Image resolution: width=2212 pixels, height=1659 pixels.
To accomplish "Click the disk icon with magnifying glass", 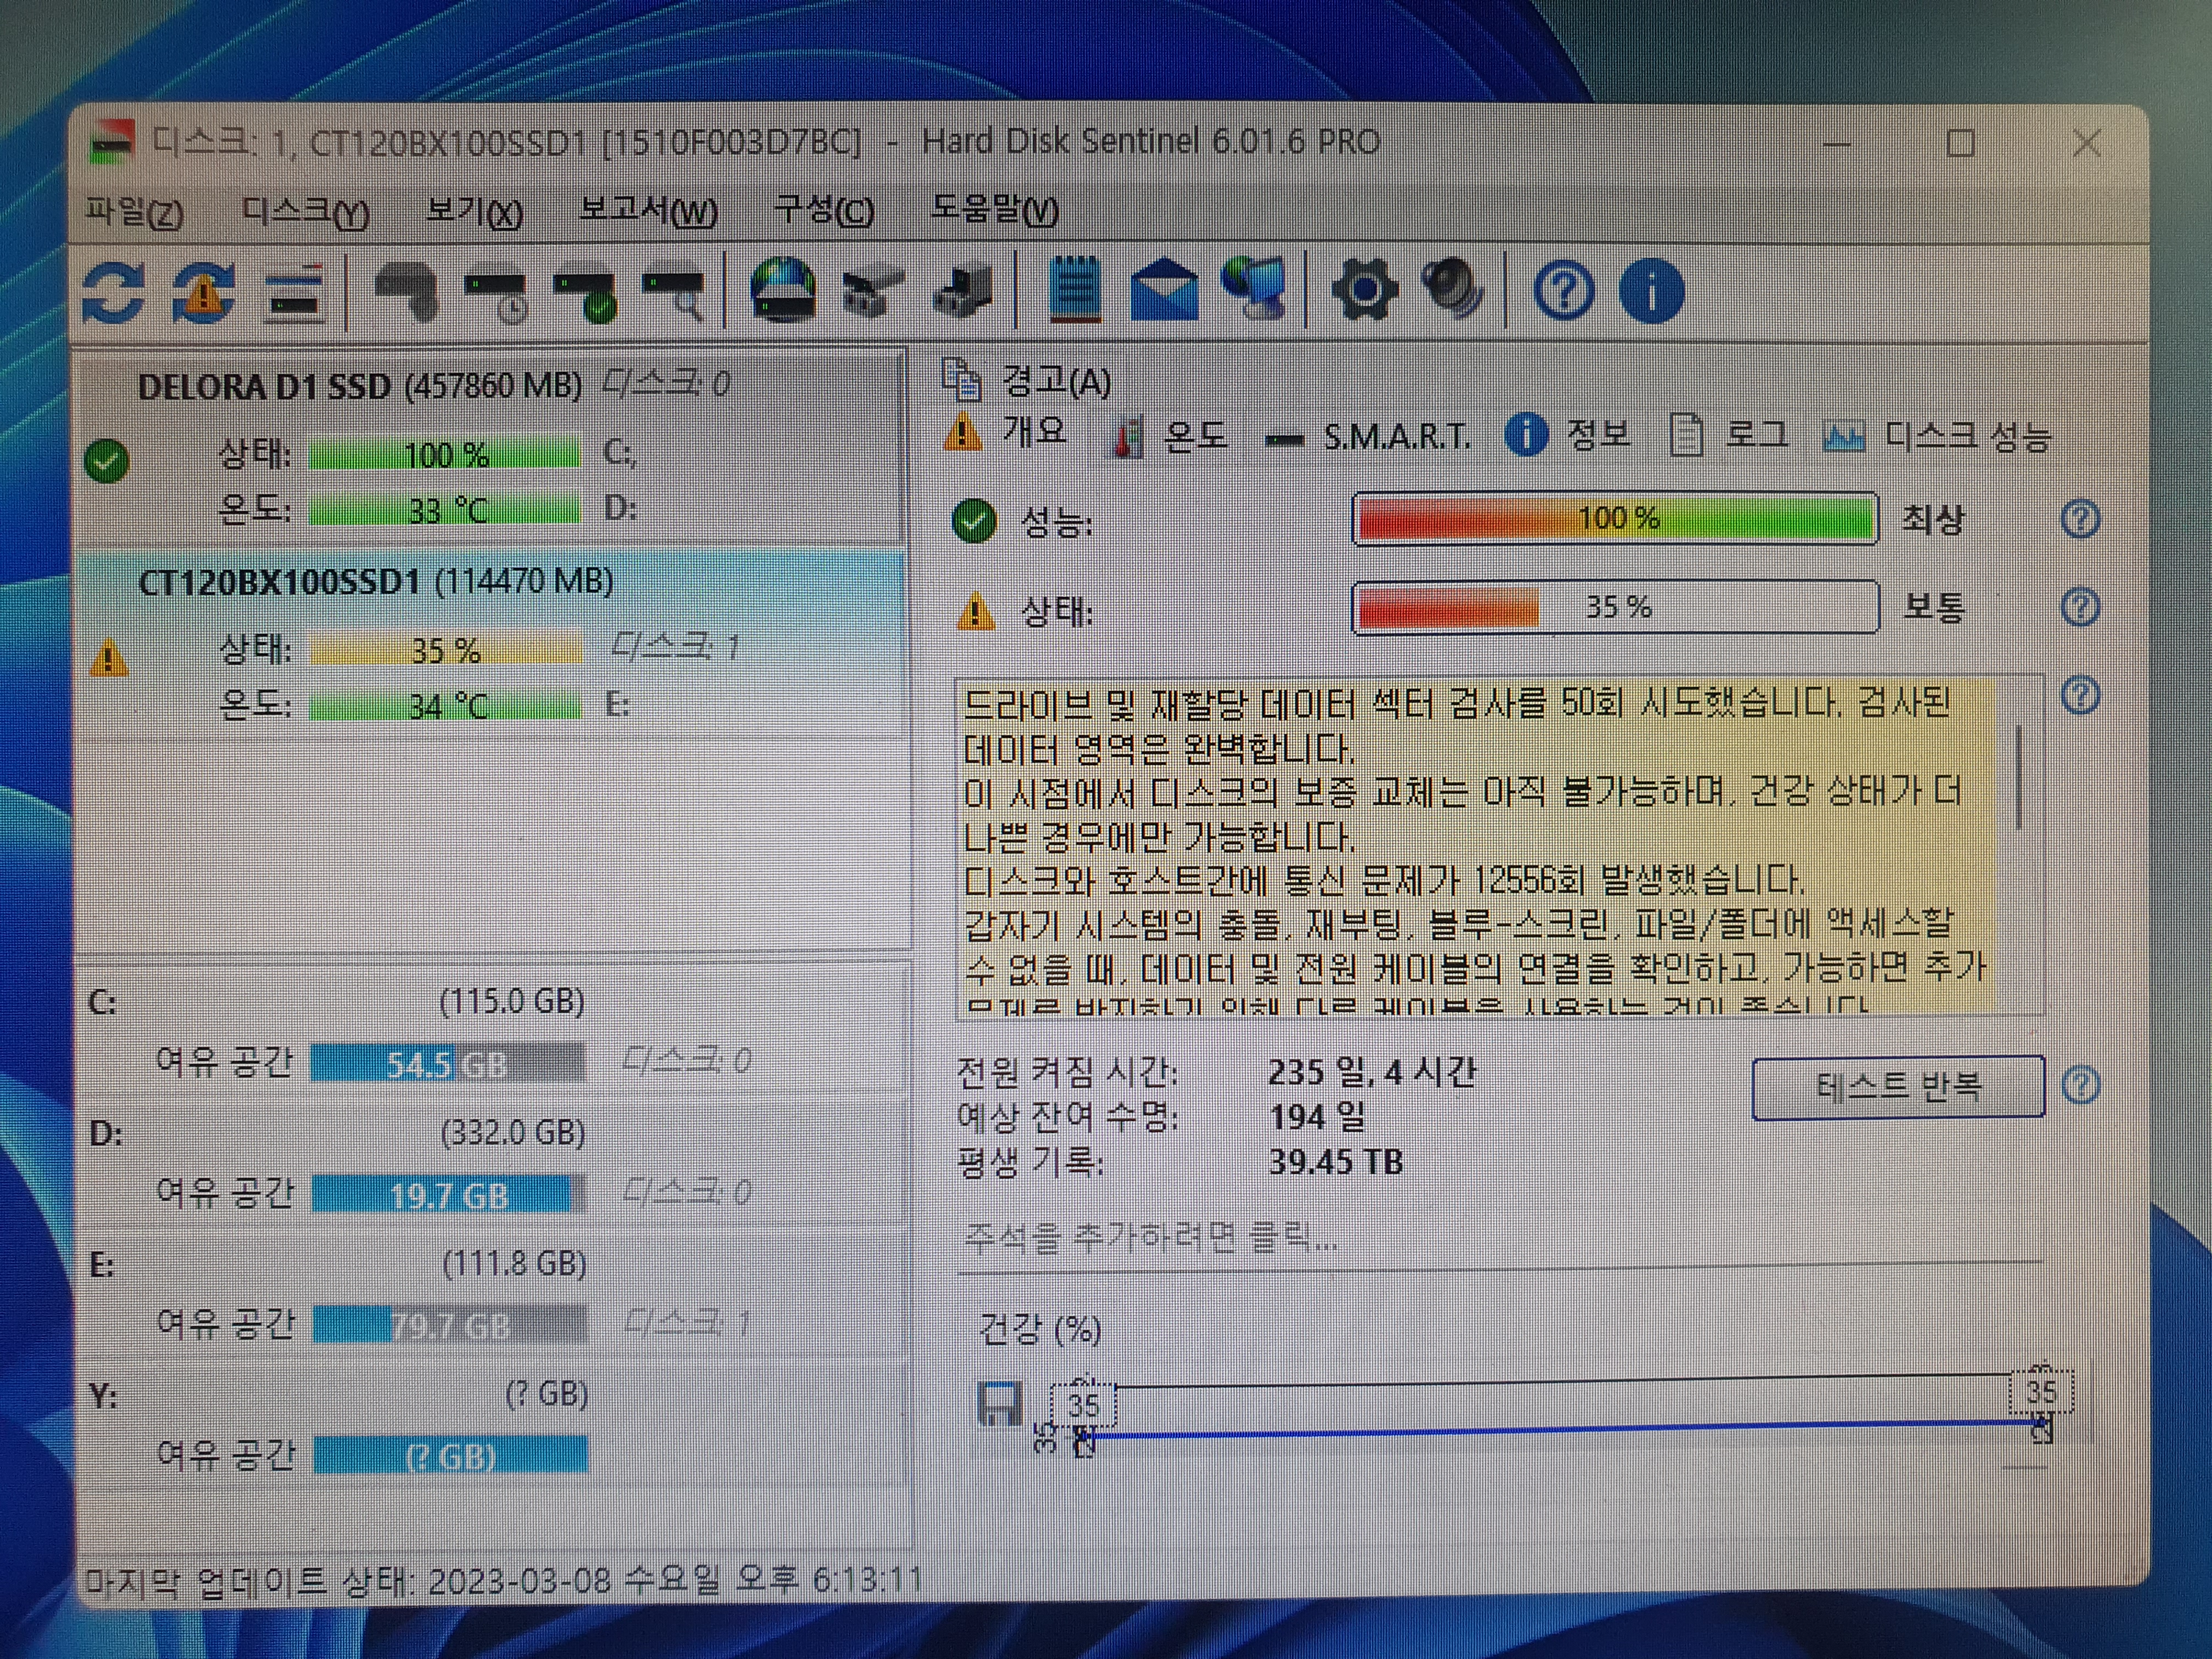I will pos(674,296).
